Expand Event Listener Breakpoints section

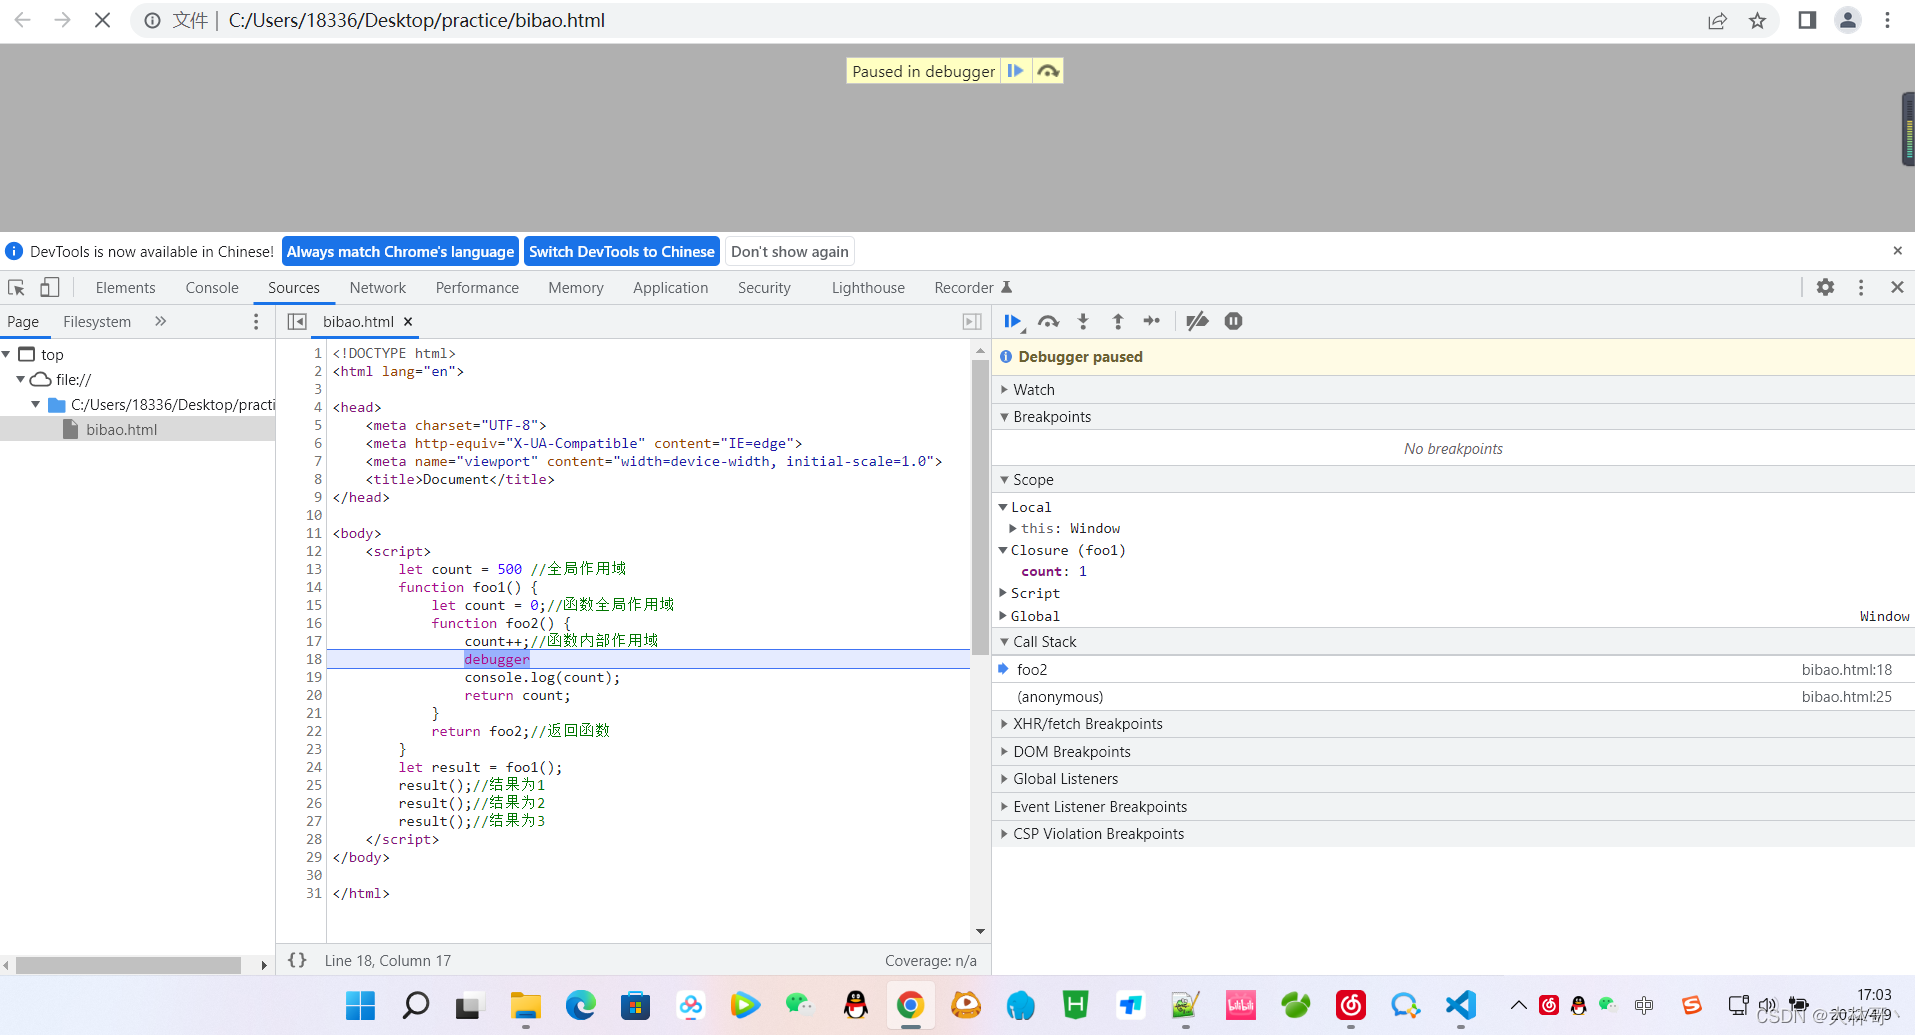pyautogui.click(x=1453, y=807)
